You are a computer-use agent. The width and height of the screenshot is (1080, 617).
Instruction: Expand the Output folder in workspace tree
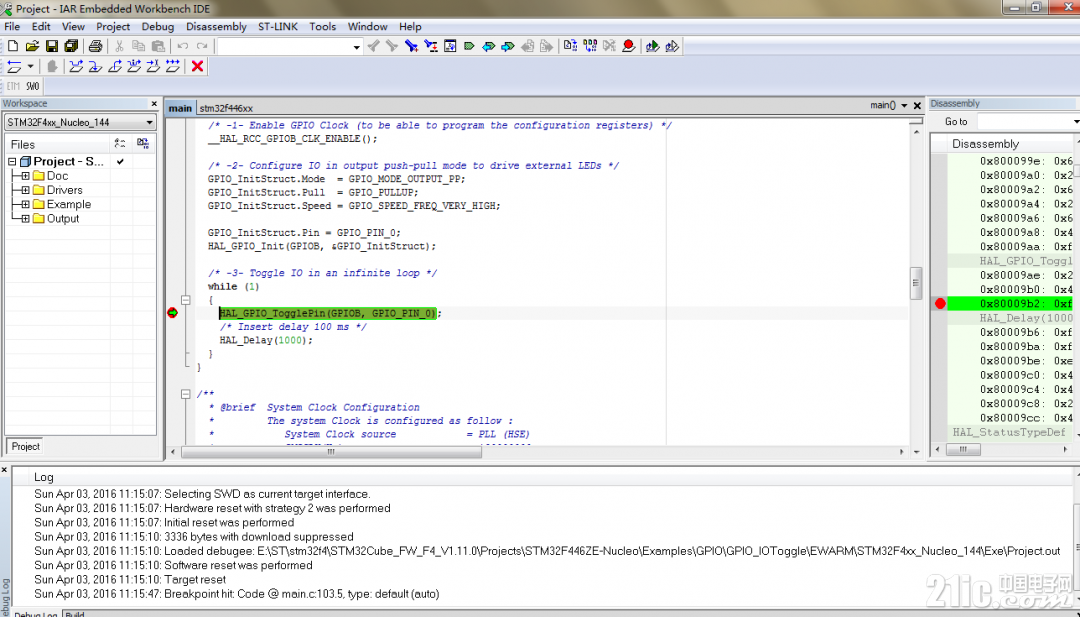[25, 219]
